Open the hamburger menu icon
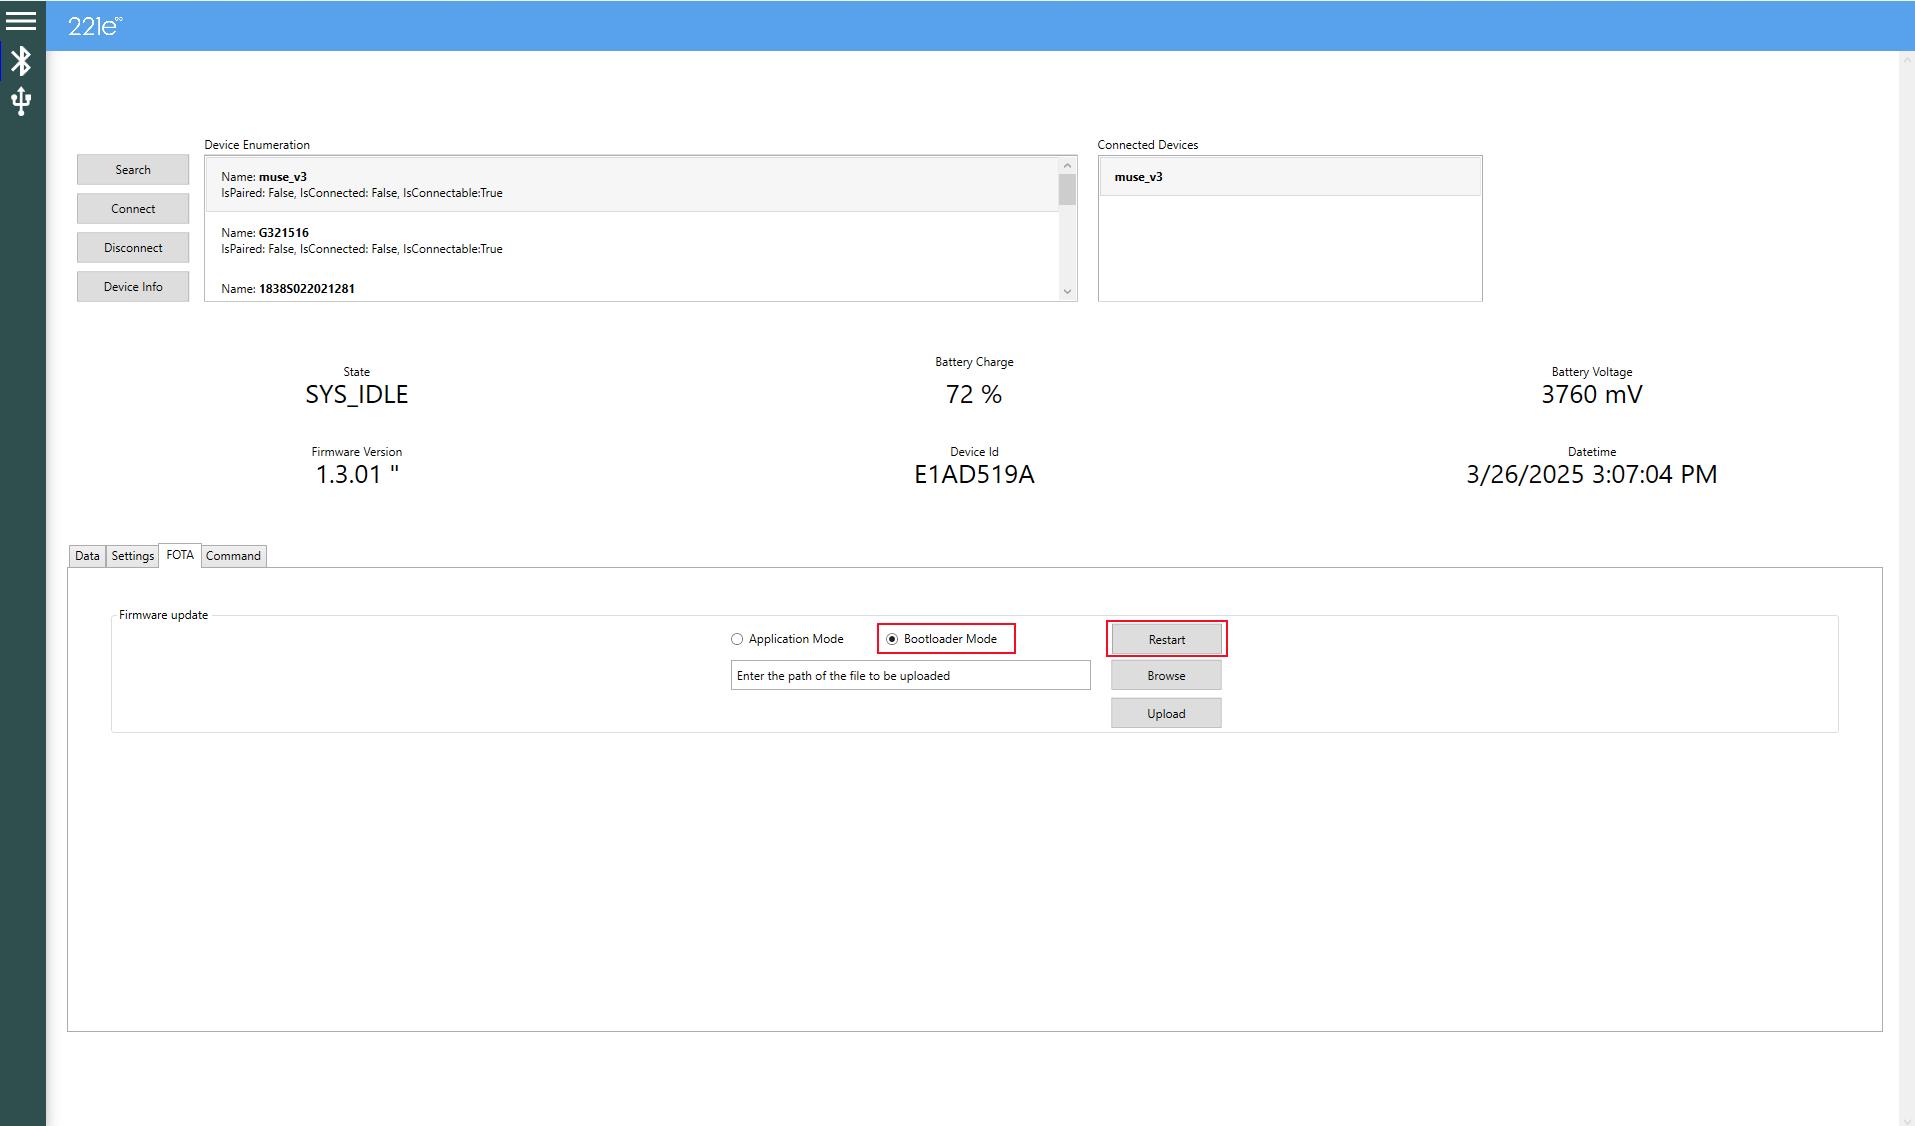The image size is (1915, 1126). (21, 21)
